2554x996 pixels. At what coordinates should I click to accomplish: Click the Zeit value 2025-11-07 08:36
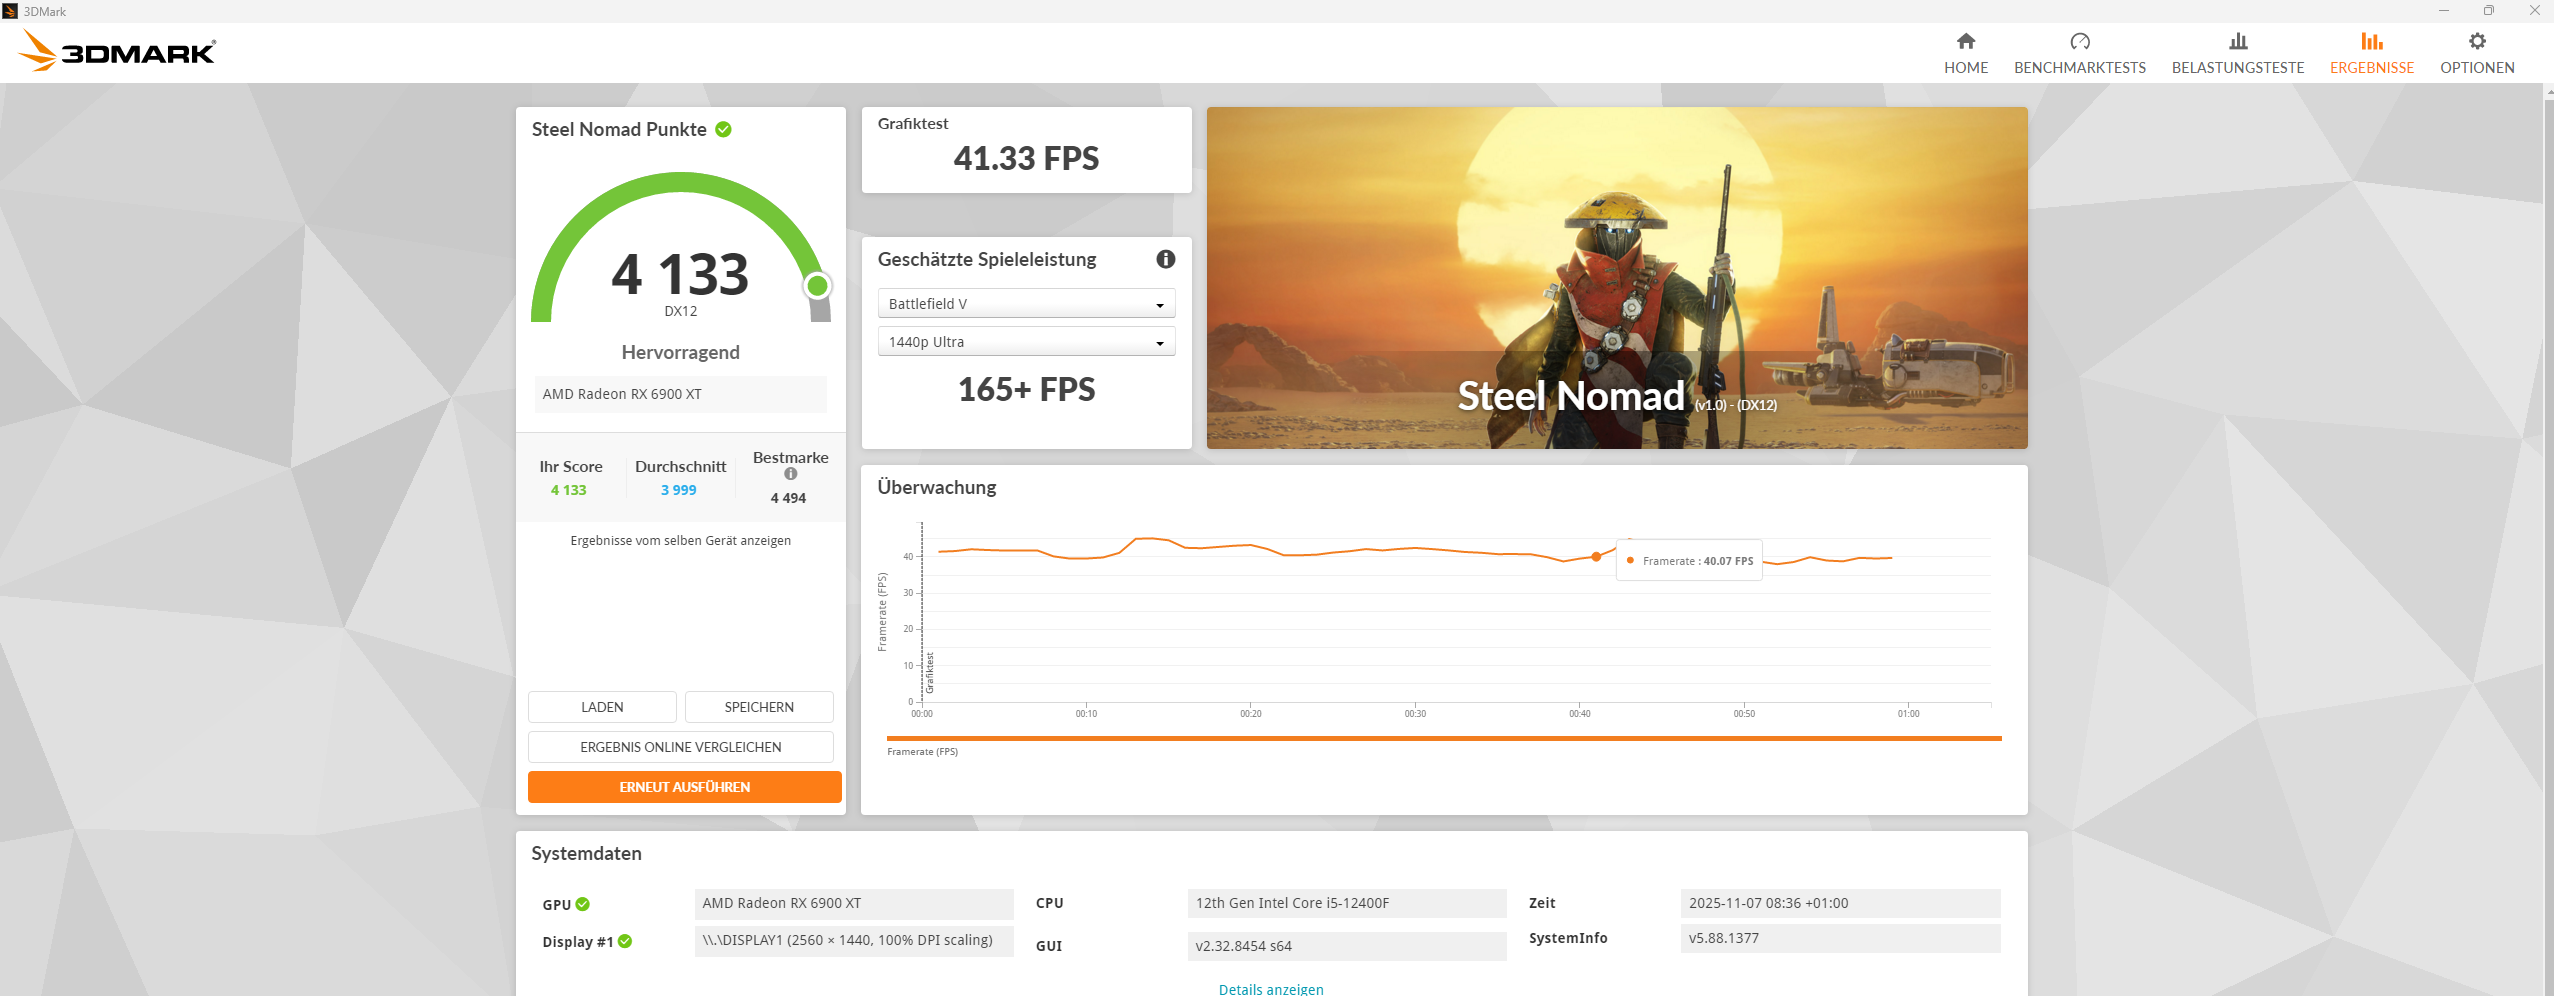(x=1840, y=903)
